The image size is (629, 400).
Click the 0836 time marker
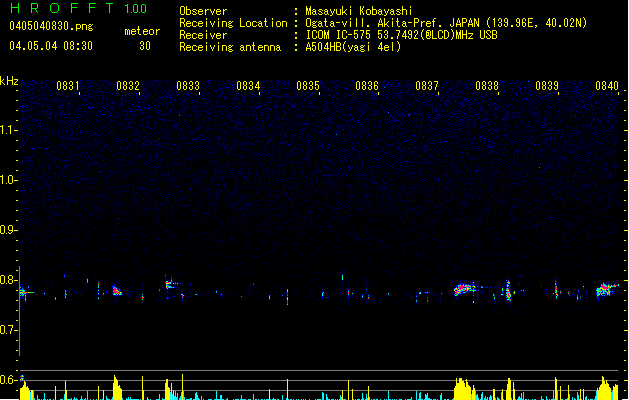coord(367,86)
